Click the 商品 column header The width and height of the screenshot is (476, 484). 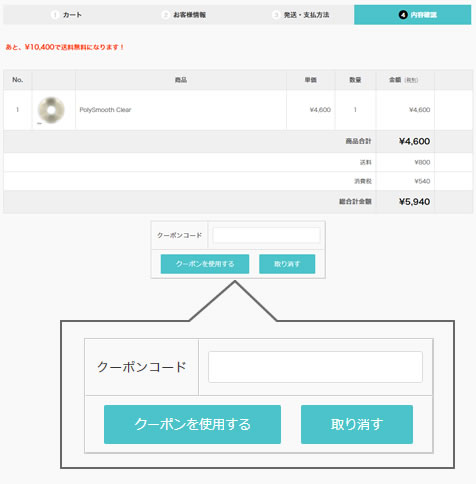[181, 80]
